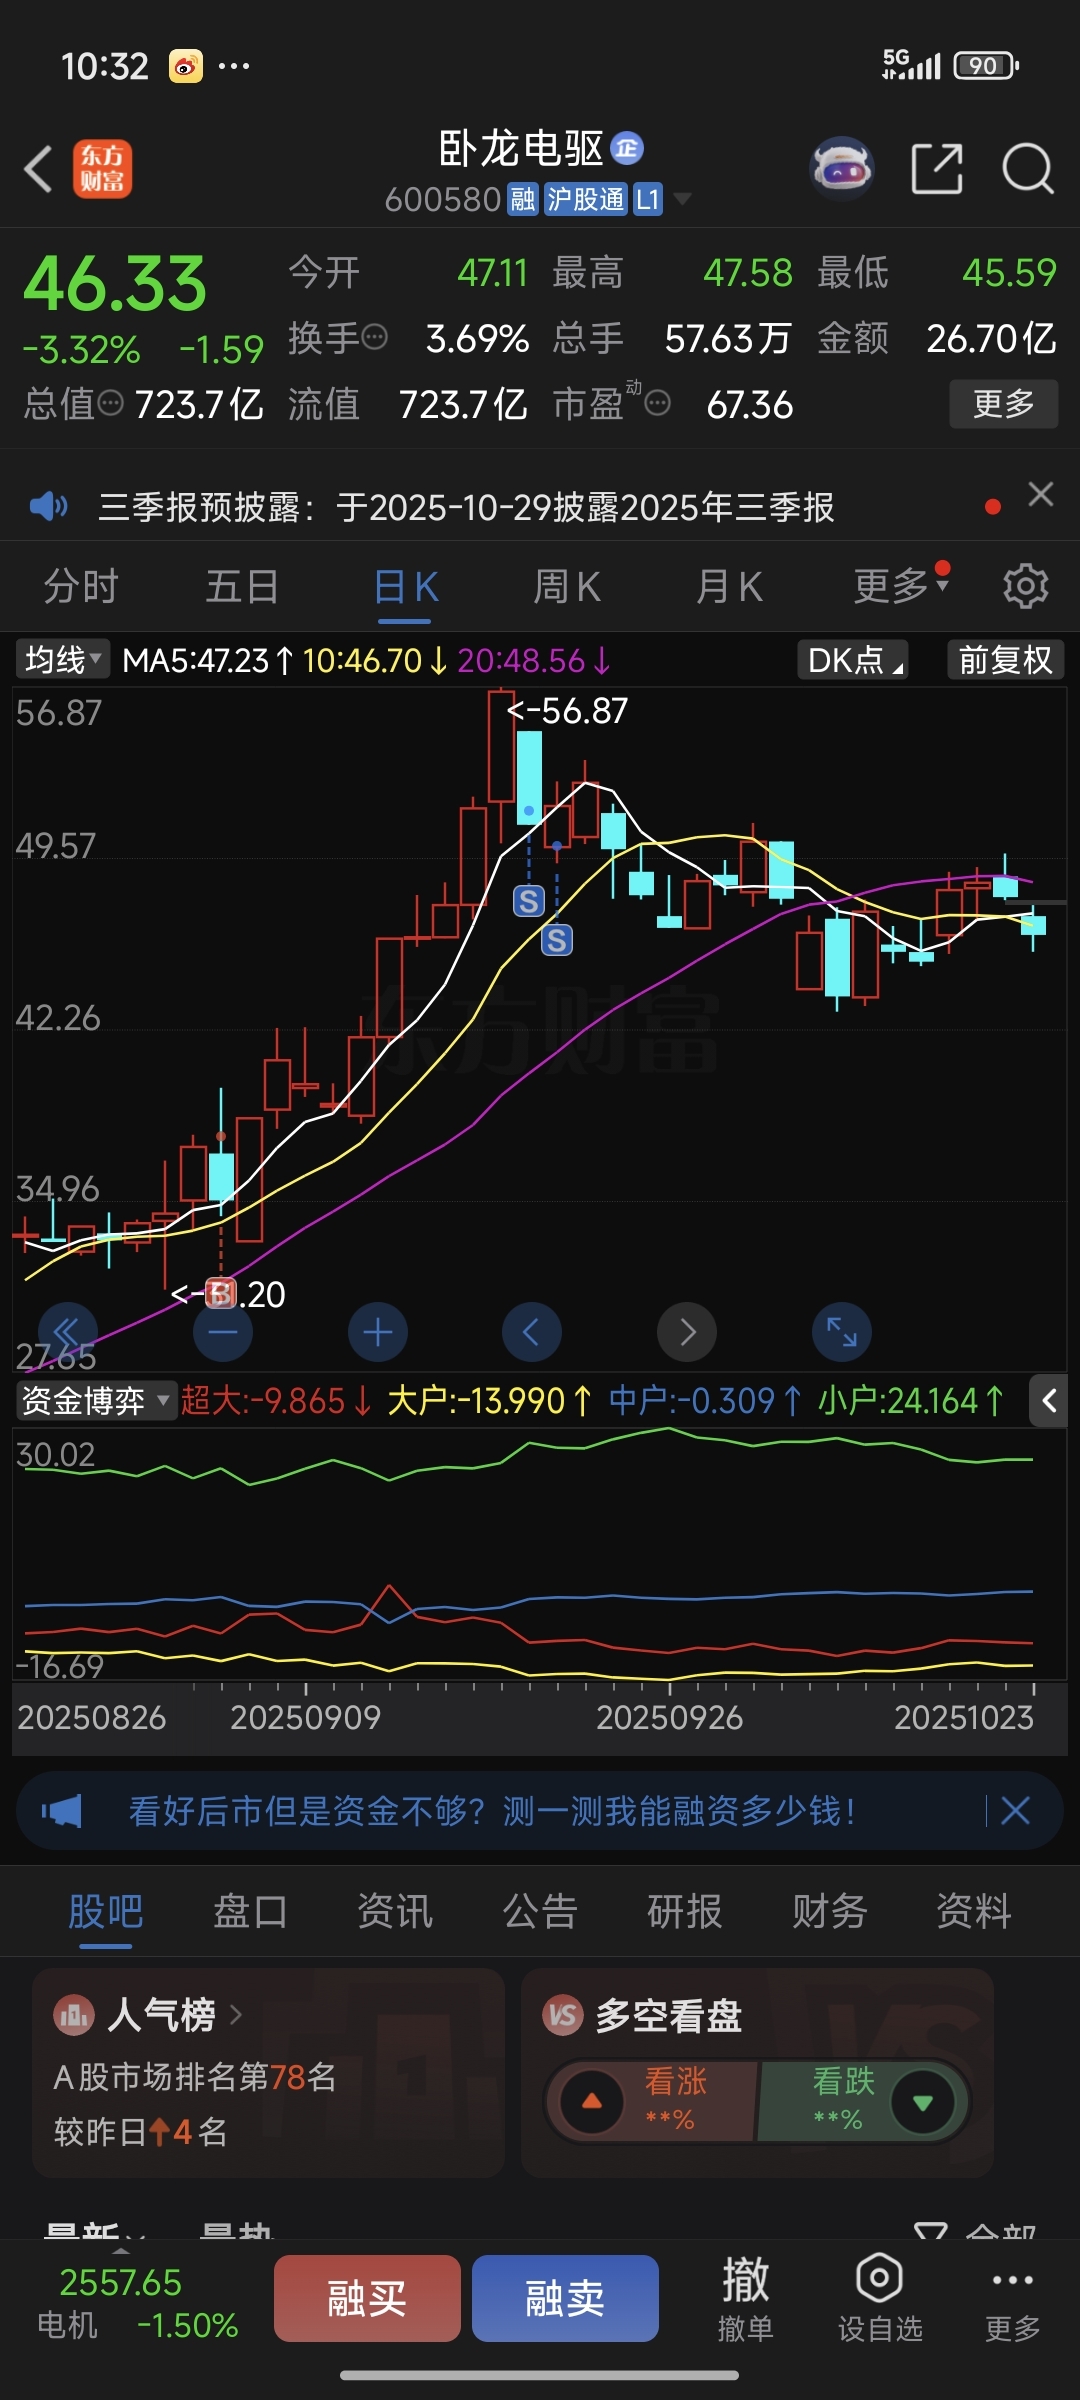Tap the speaker announcement icon
The width and height of the screenshot is (1080, 2400).
[48, 506]
